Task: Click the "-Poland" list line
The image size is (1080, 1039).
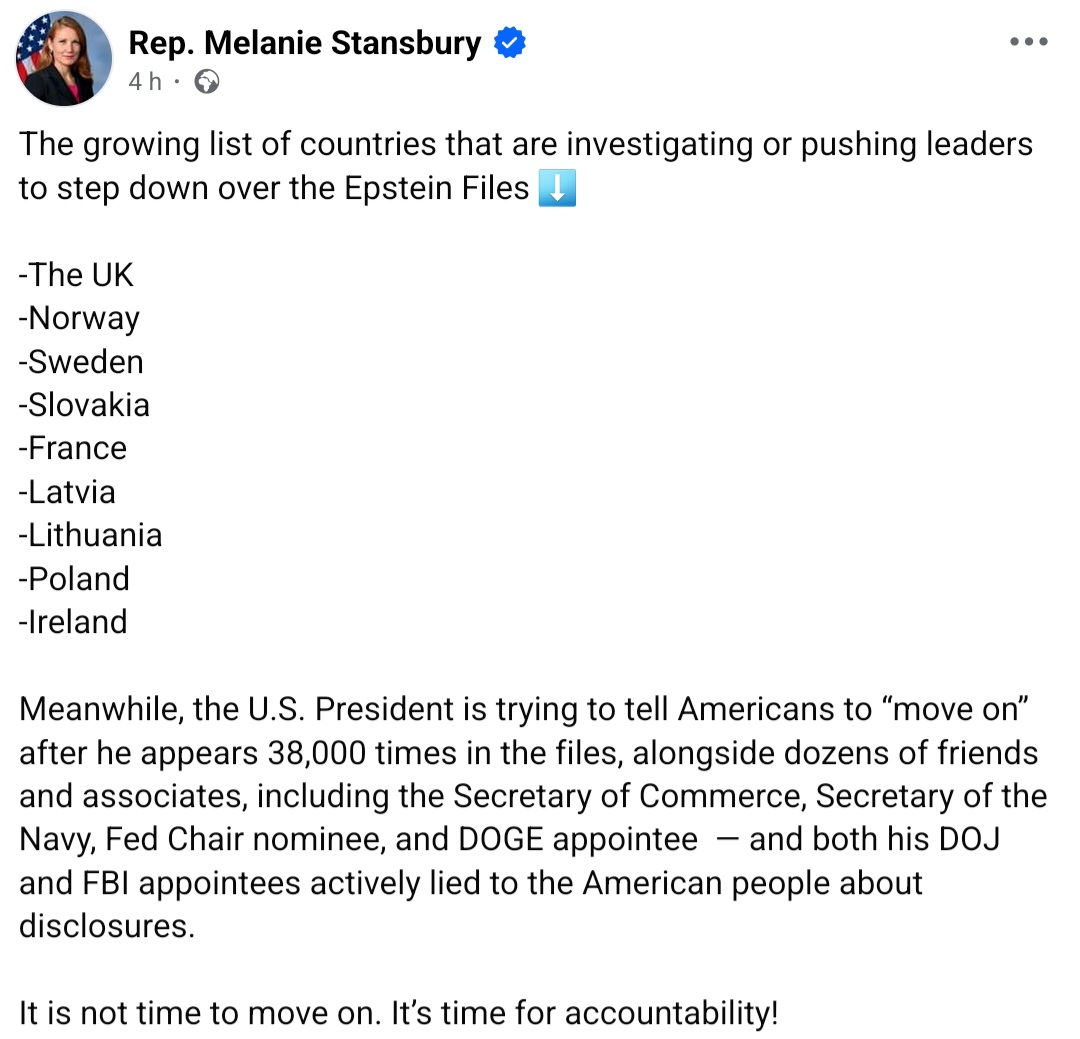Action: (x=75, y=579)
